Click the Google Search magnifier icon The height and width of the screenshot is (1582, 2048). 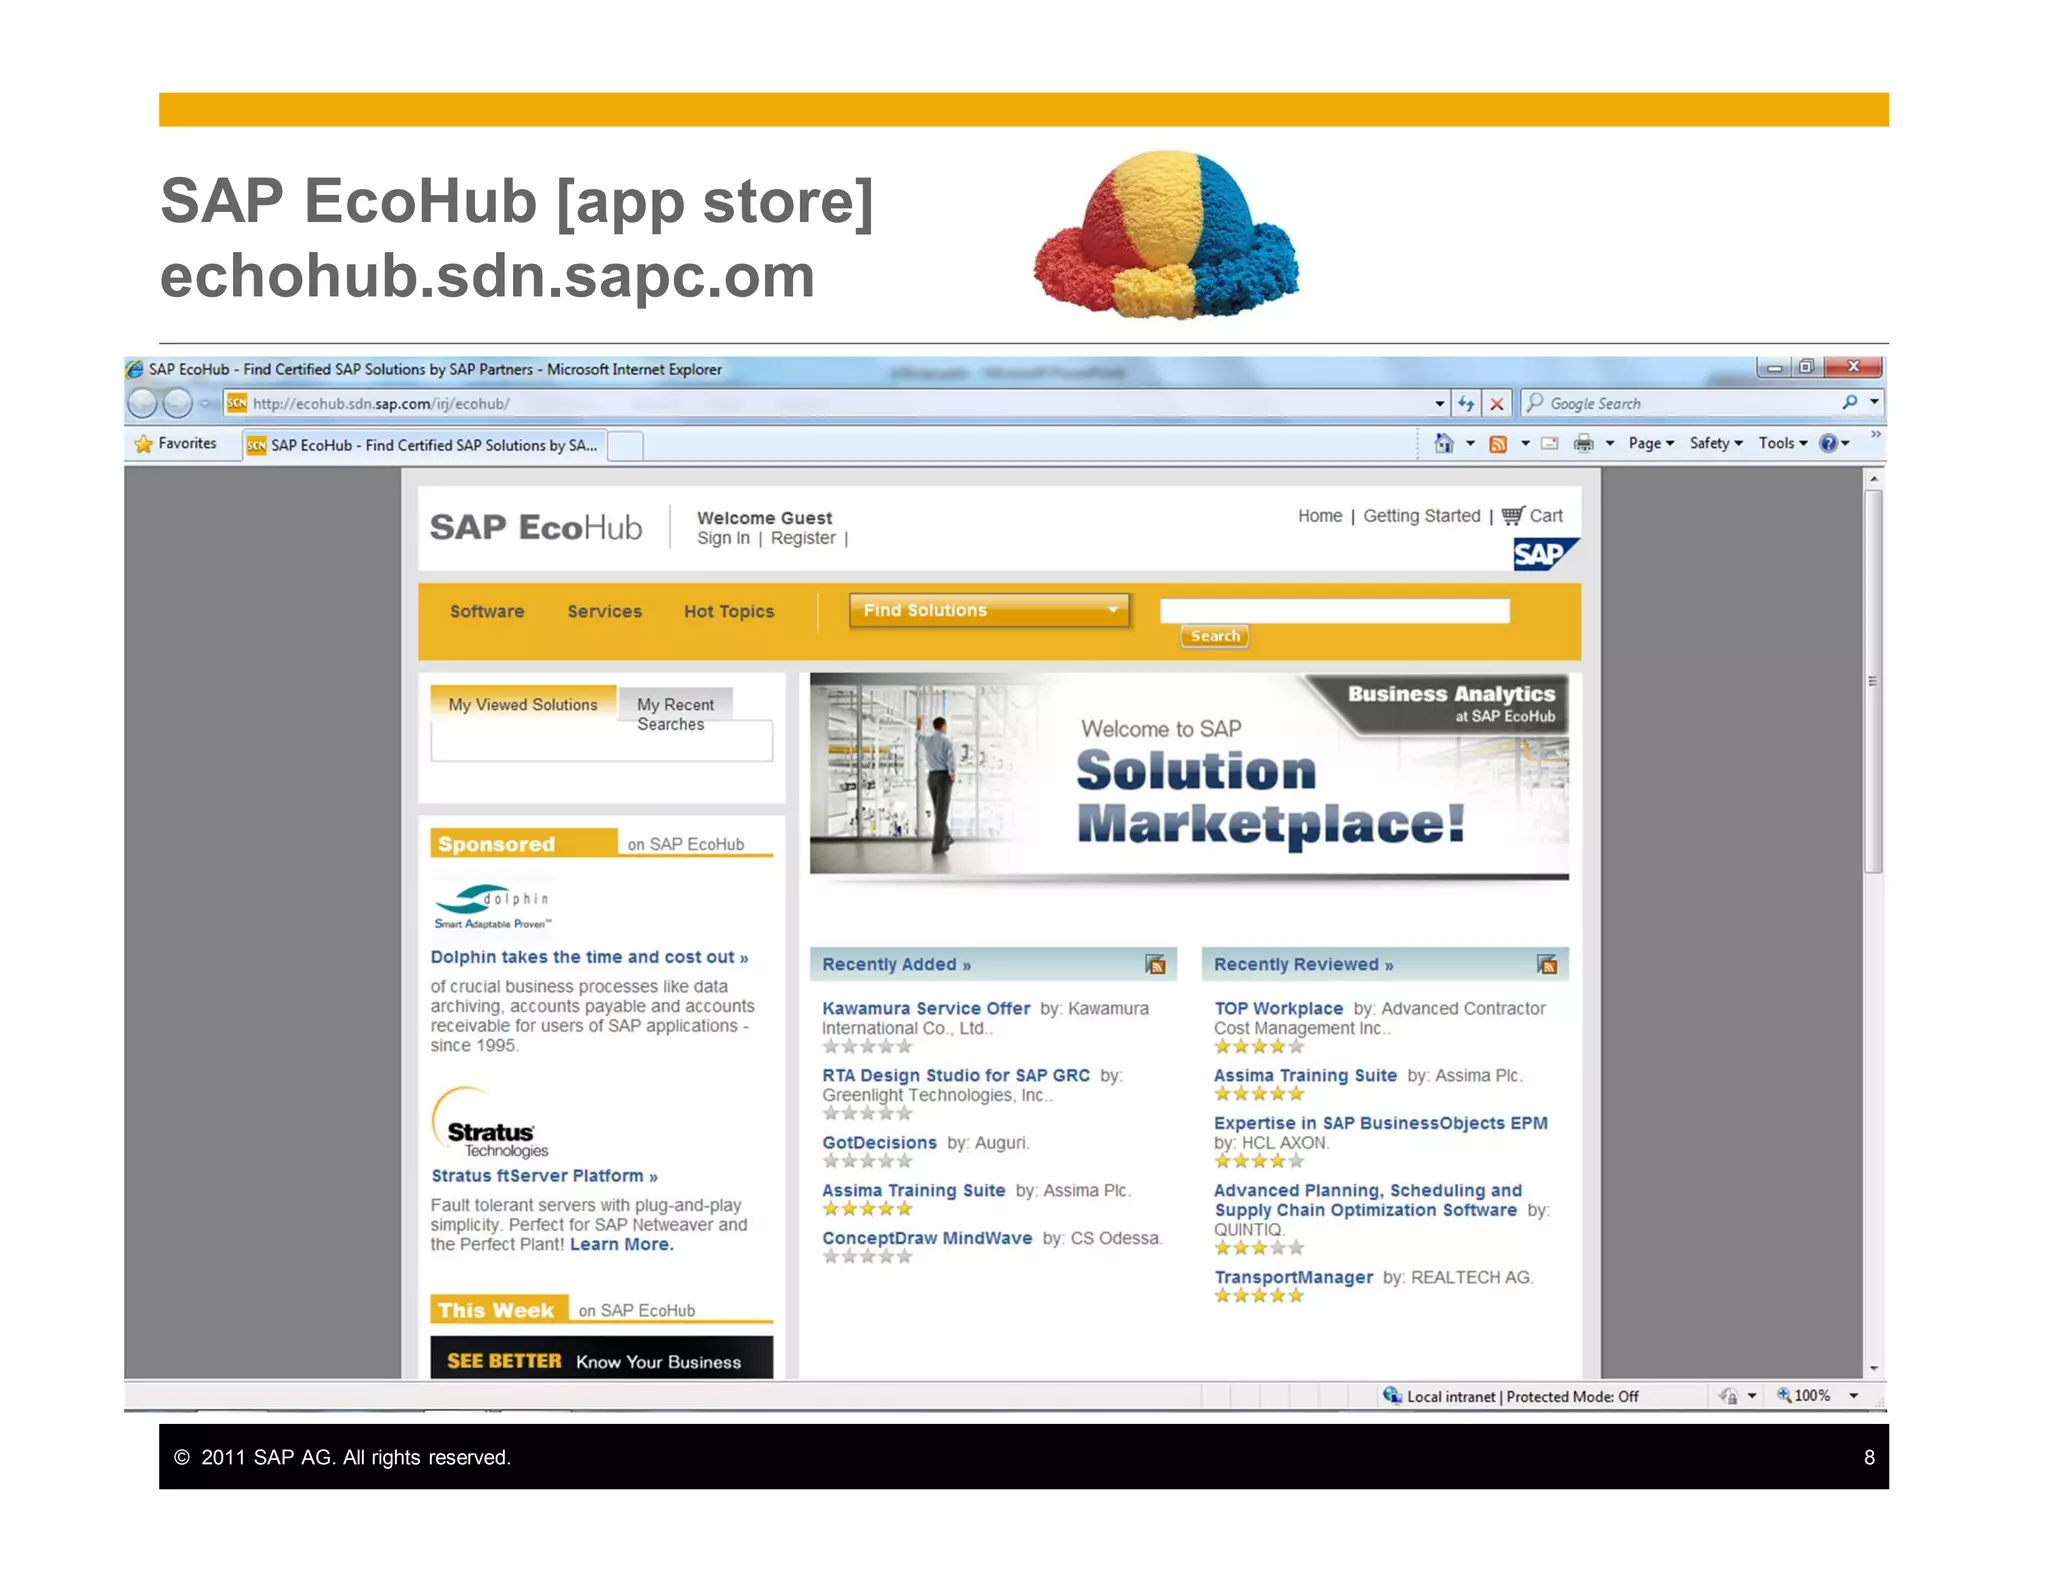point(1850,402)
